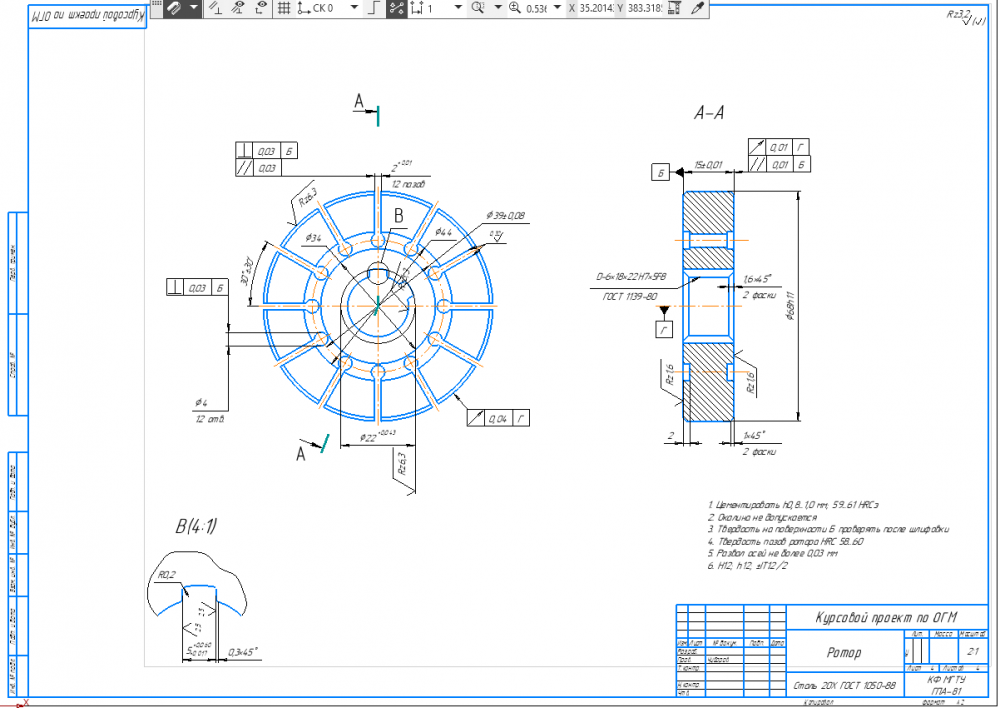Toggle the snap magnet tool
The width and height of the screenshot is (1000, 708).
tap(173, 8)
